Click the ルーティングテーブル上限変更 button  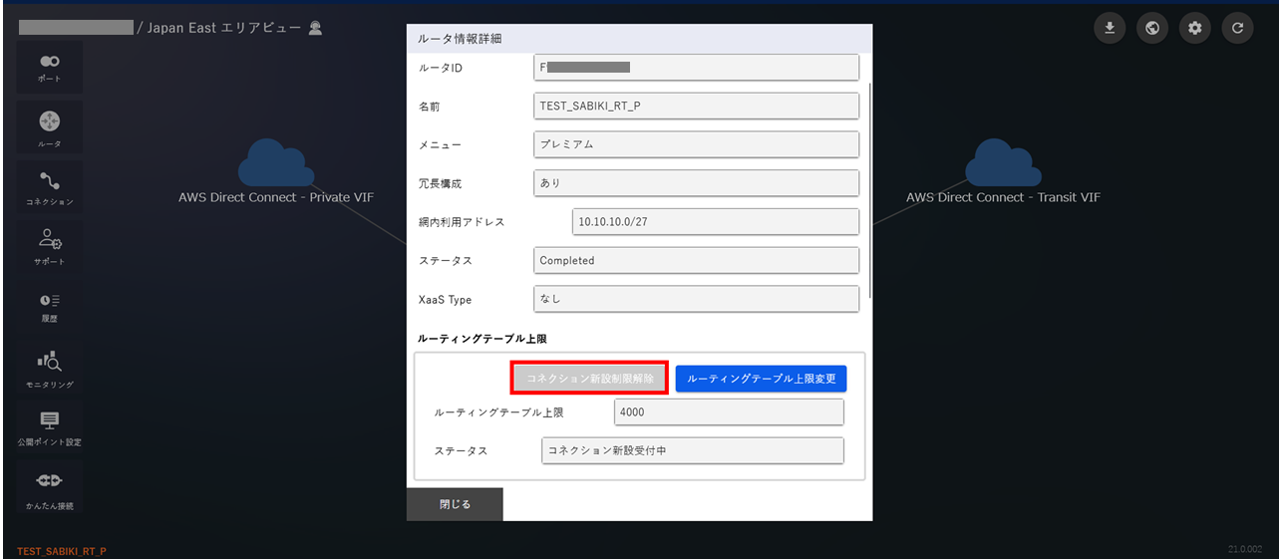click(761, 379)
